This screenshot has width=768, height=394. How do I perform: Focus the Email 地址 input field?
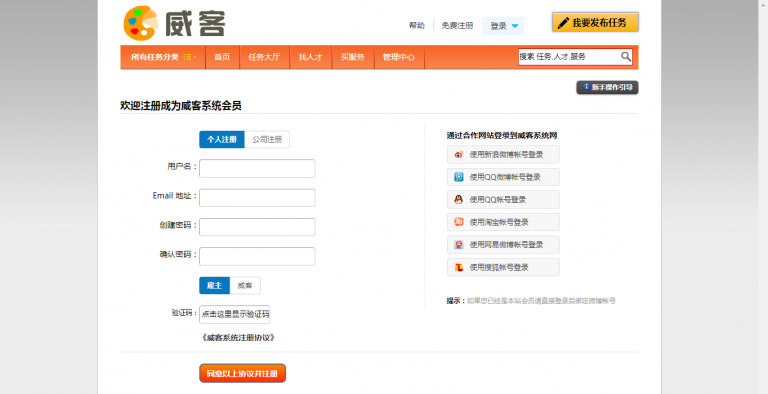257,198
